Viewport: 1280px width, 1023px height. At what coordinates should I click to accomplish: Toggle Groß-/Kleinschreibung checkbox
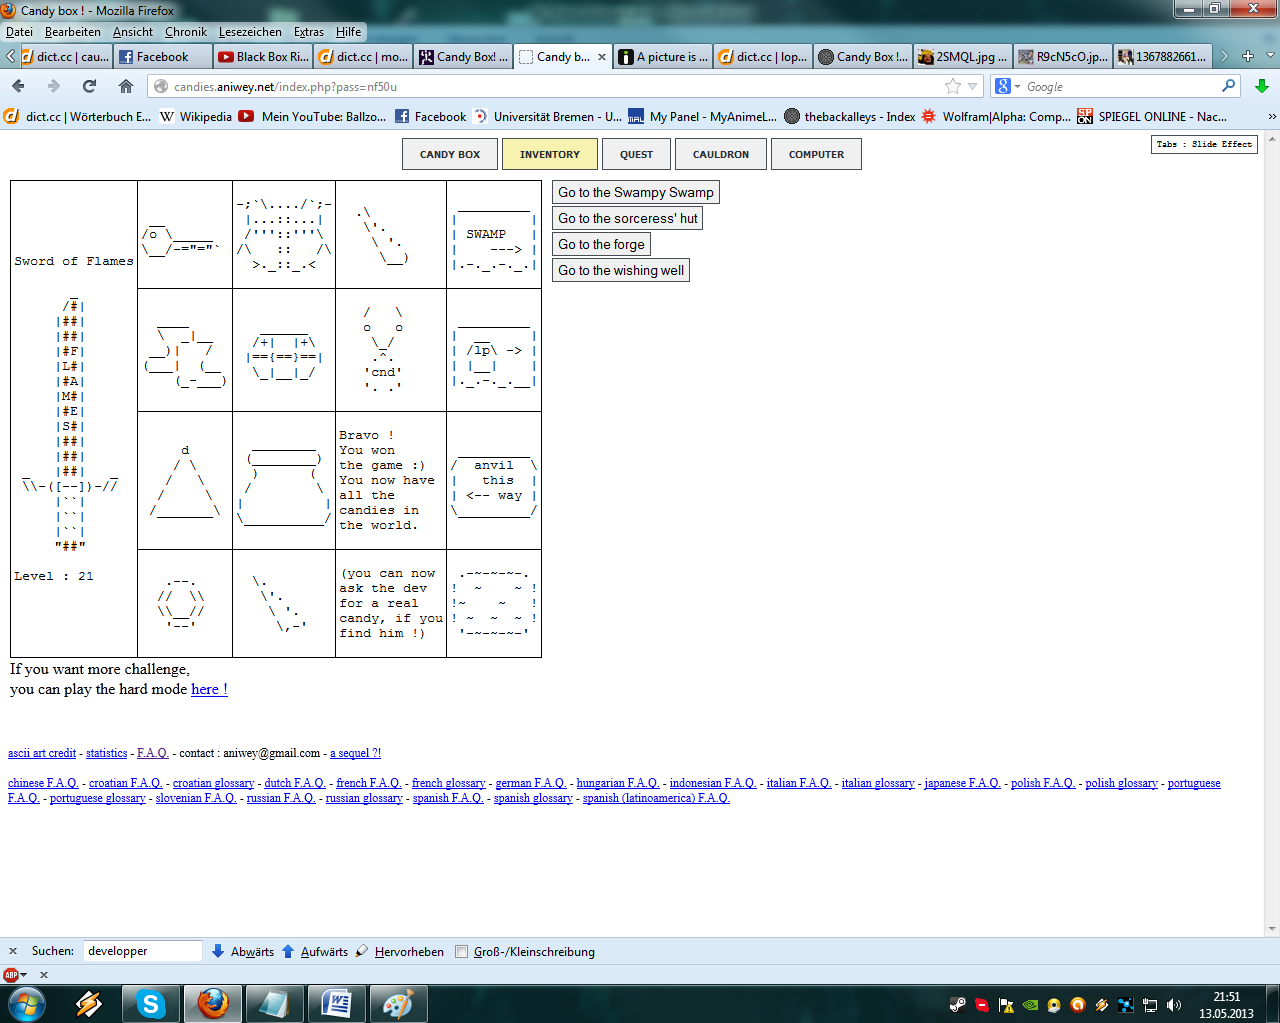pos(461,952)
